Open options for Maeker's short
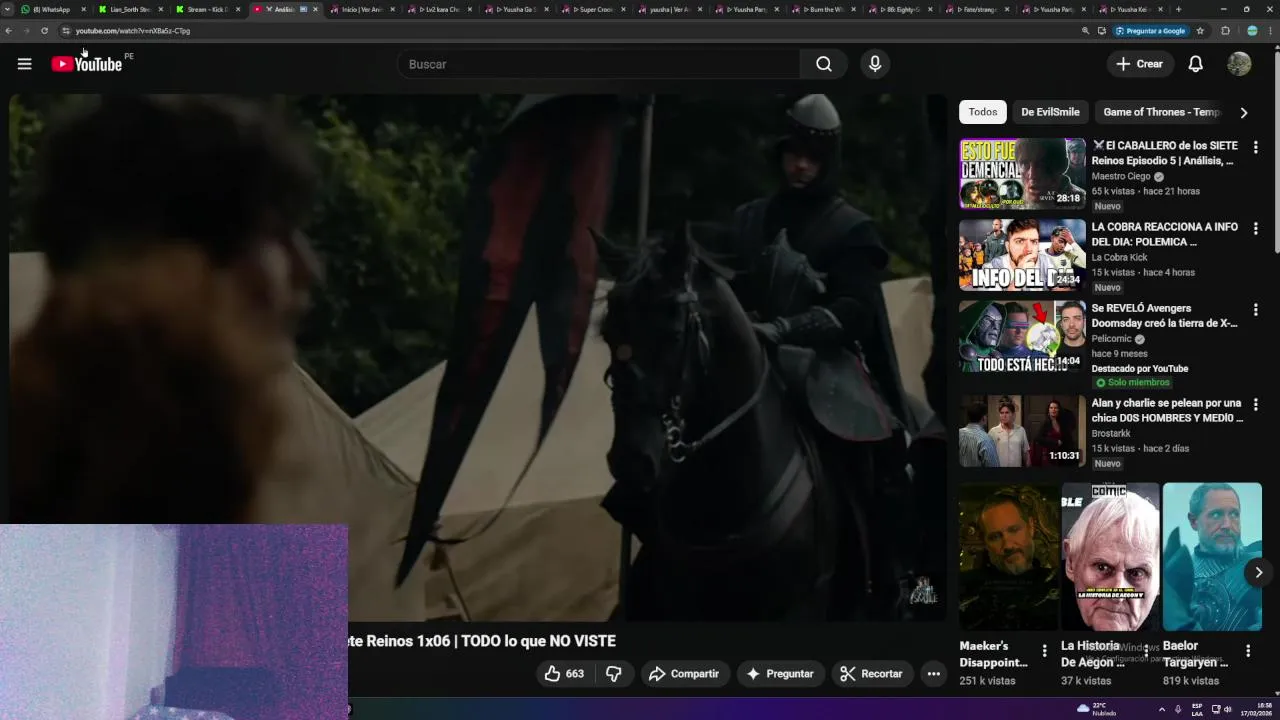The width and height of the screenshot is (1280, 720). pos(1044,651)
